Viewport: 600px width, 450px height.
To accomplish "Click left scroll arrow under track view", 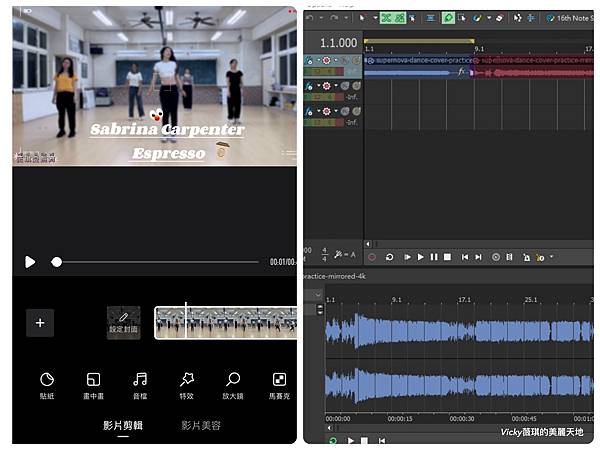I will 368,244.
